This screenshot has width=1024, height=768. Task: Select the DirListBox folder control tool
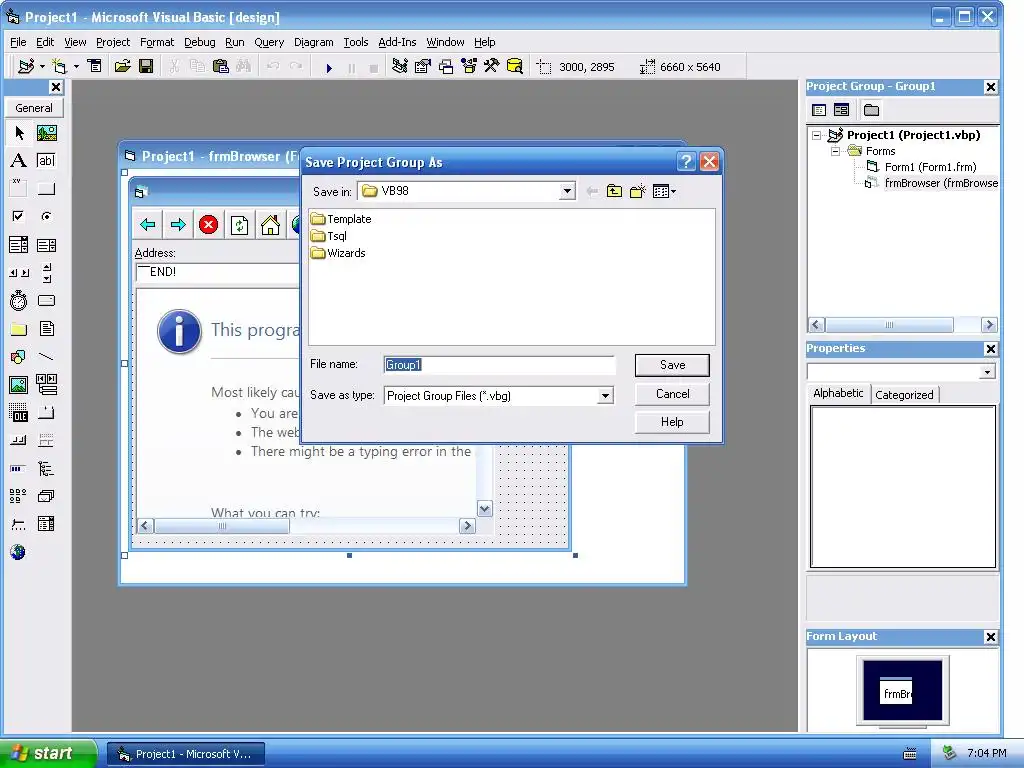tap(19, 328)
